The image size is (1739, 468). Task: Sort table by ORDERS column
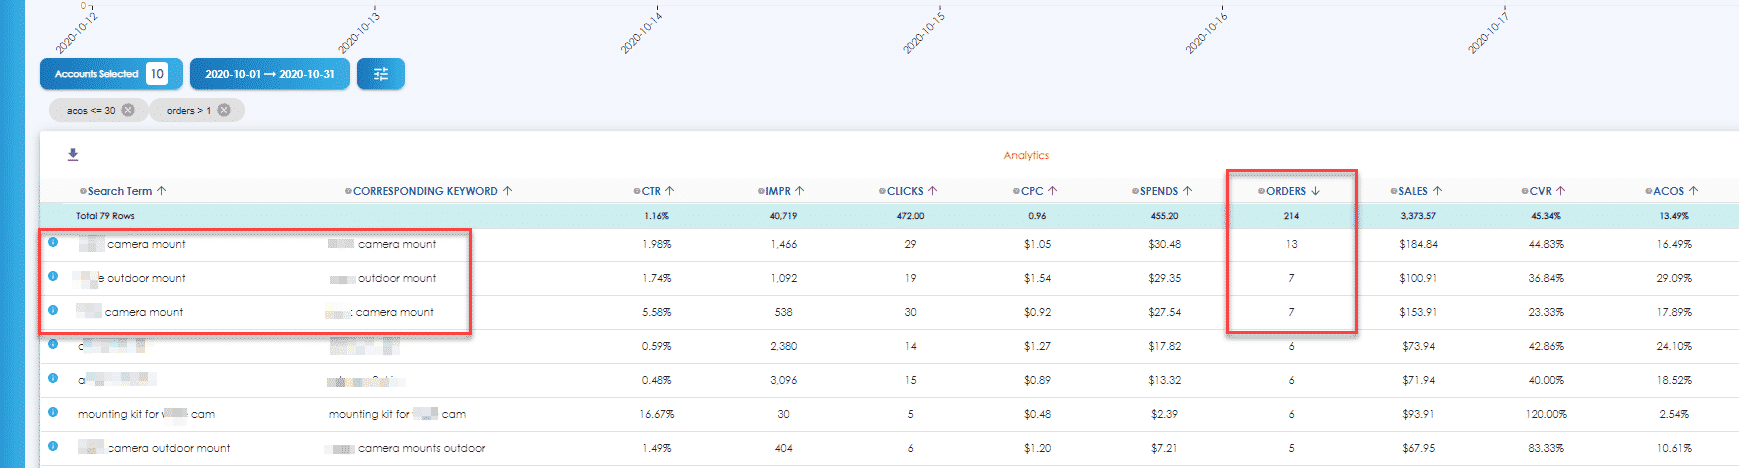1290,191
